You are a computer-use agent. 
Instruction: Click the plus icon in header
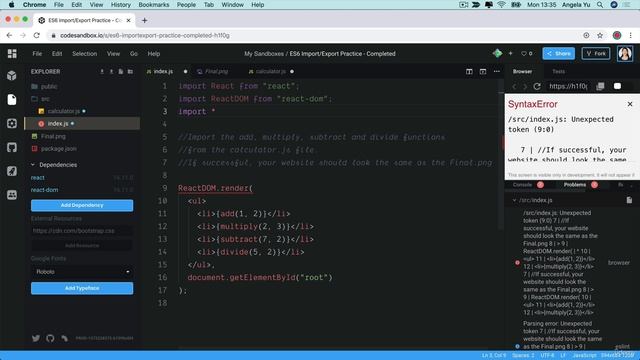point(510,53)
